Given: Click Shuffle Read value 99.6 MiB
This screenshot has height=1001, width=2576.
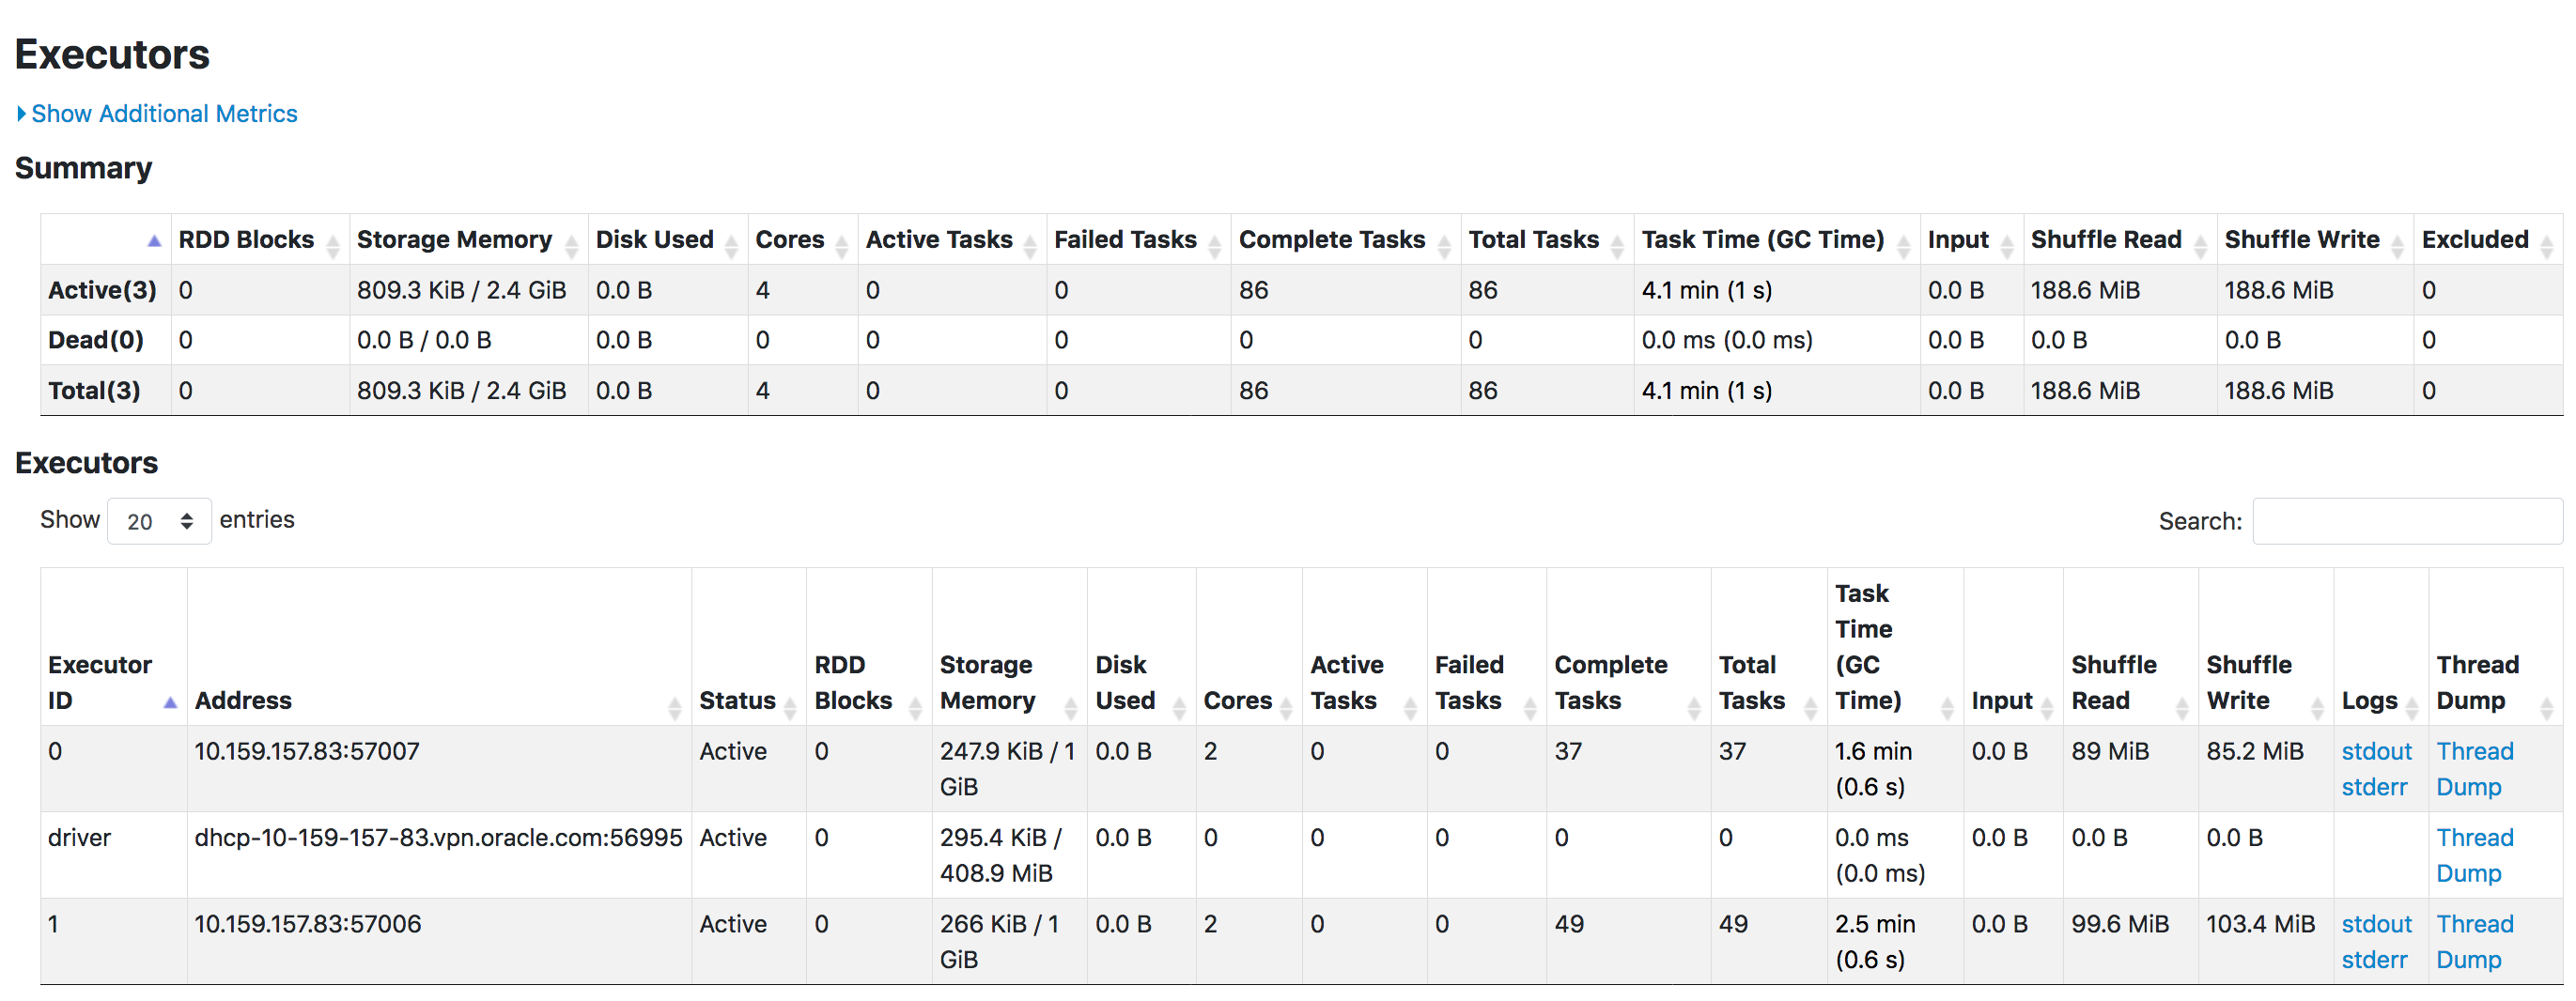Looking at the screenshot, I should click(x=2120, y=925).
